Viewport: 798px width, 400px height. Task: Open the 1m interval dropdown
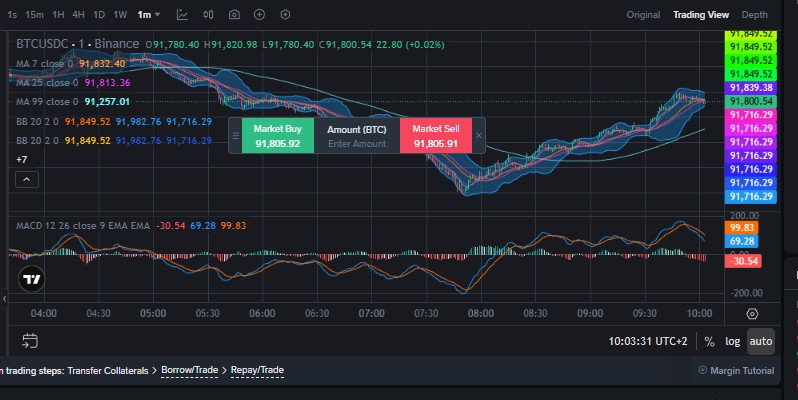click(149, 15)
